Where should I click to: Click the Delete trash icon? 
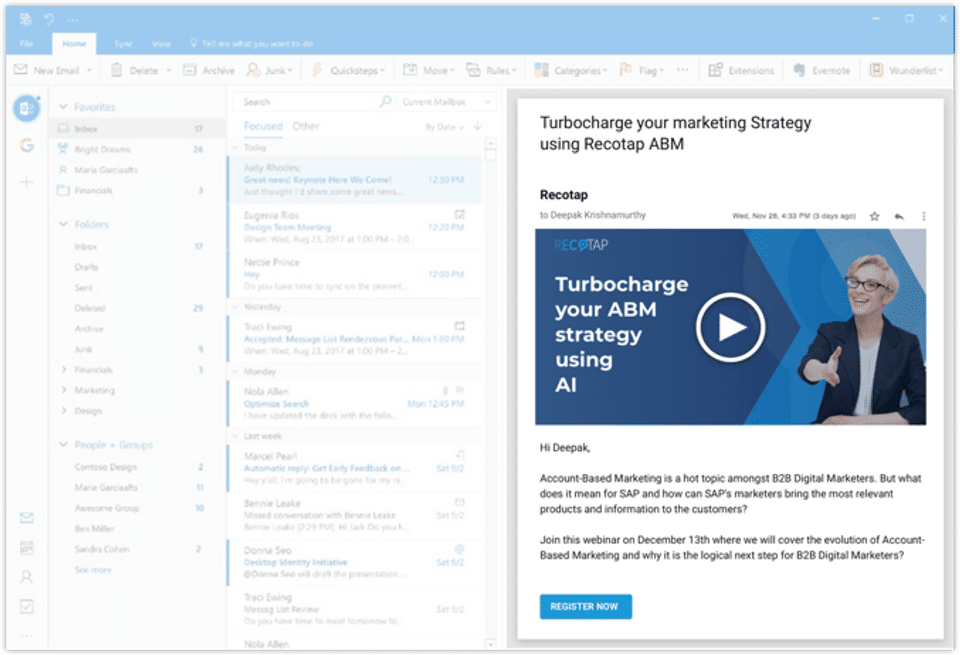116,70
